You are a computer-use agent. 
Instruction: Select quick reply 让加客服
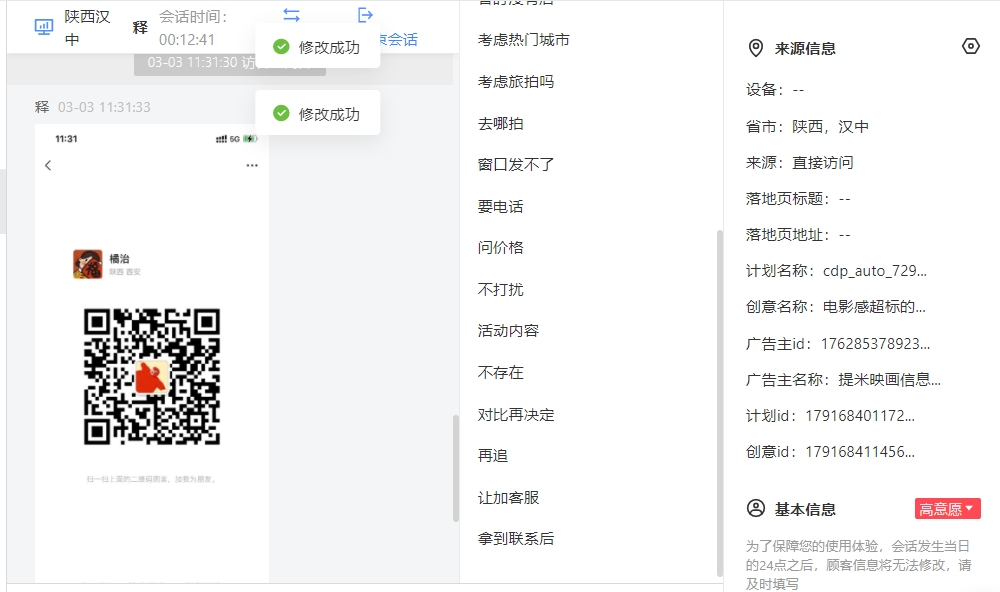tap(508, 498)
